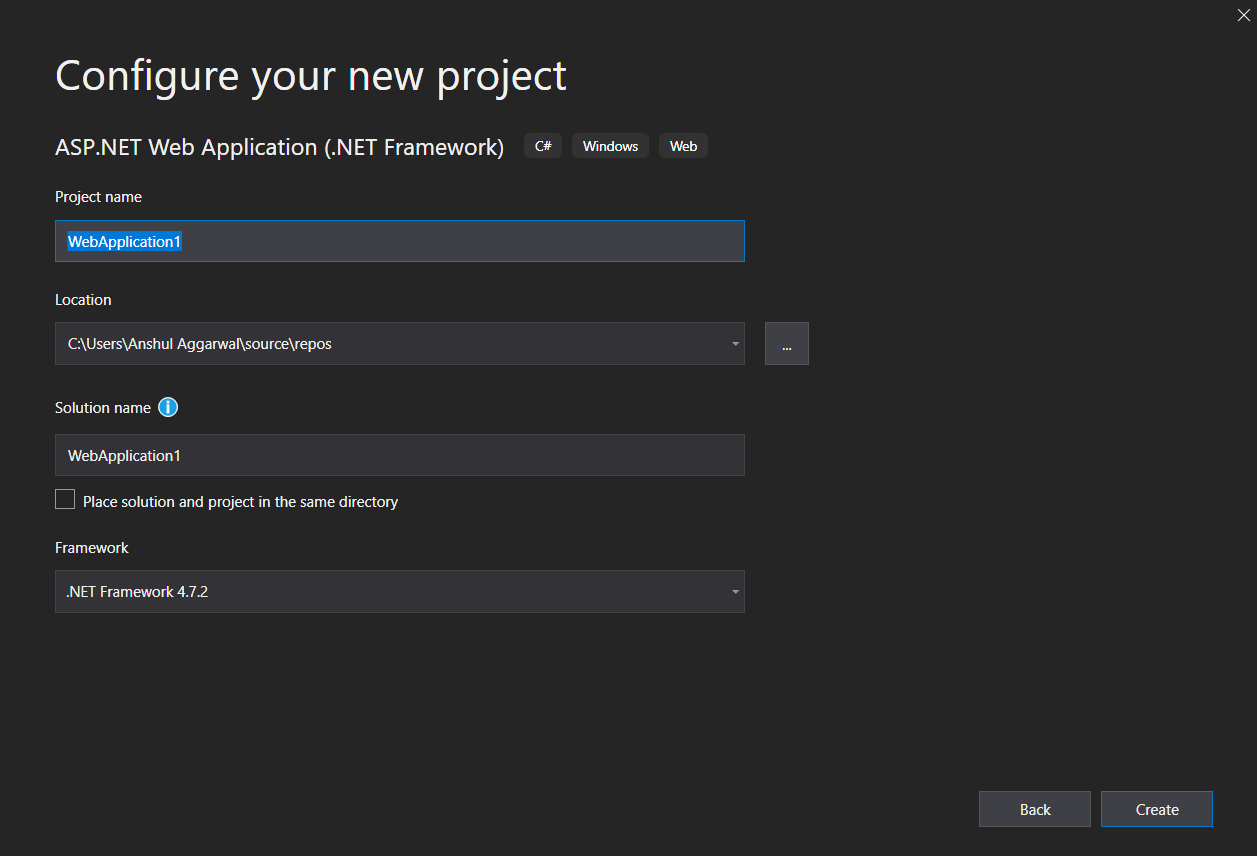Select the Web project type tag
Screen dimensions: 1257x856
(x=683, y=145)
